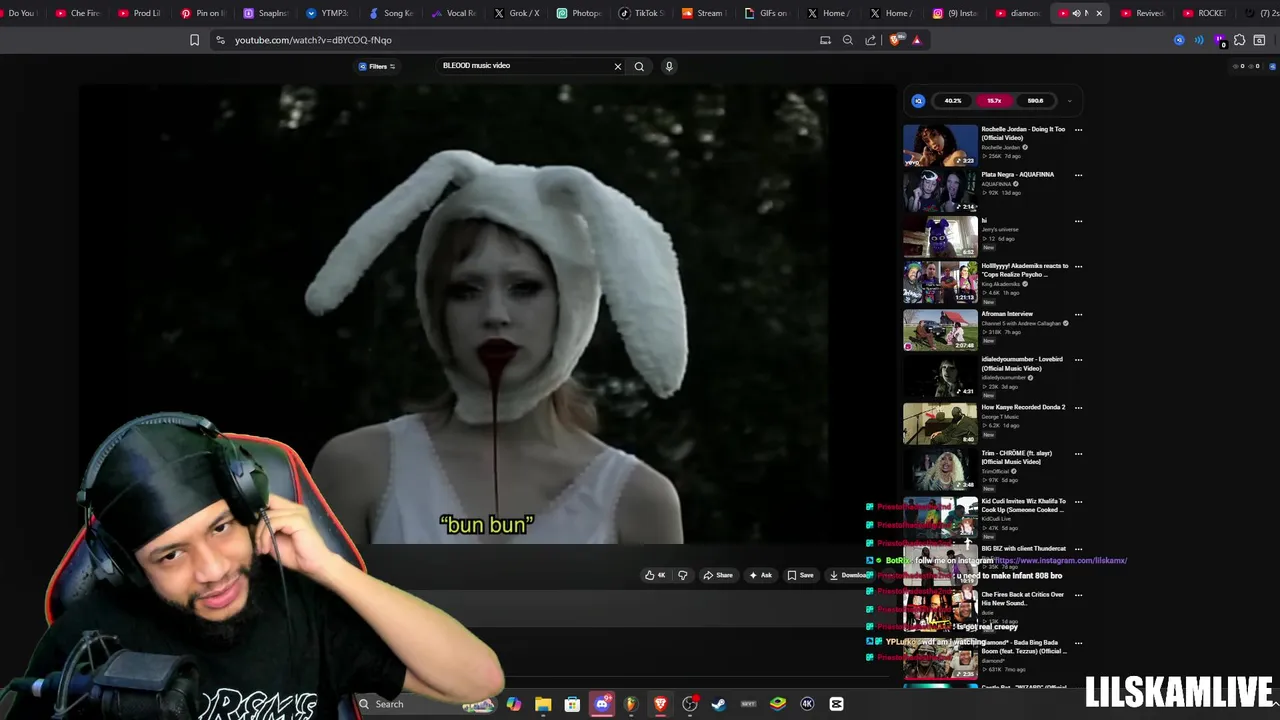Viewport: 1280px width, 720px height.
Task: Open Plata Negra AQUAFINNA video thumbnail
Action: [940, 192]
